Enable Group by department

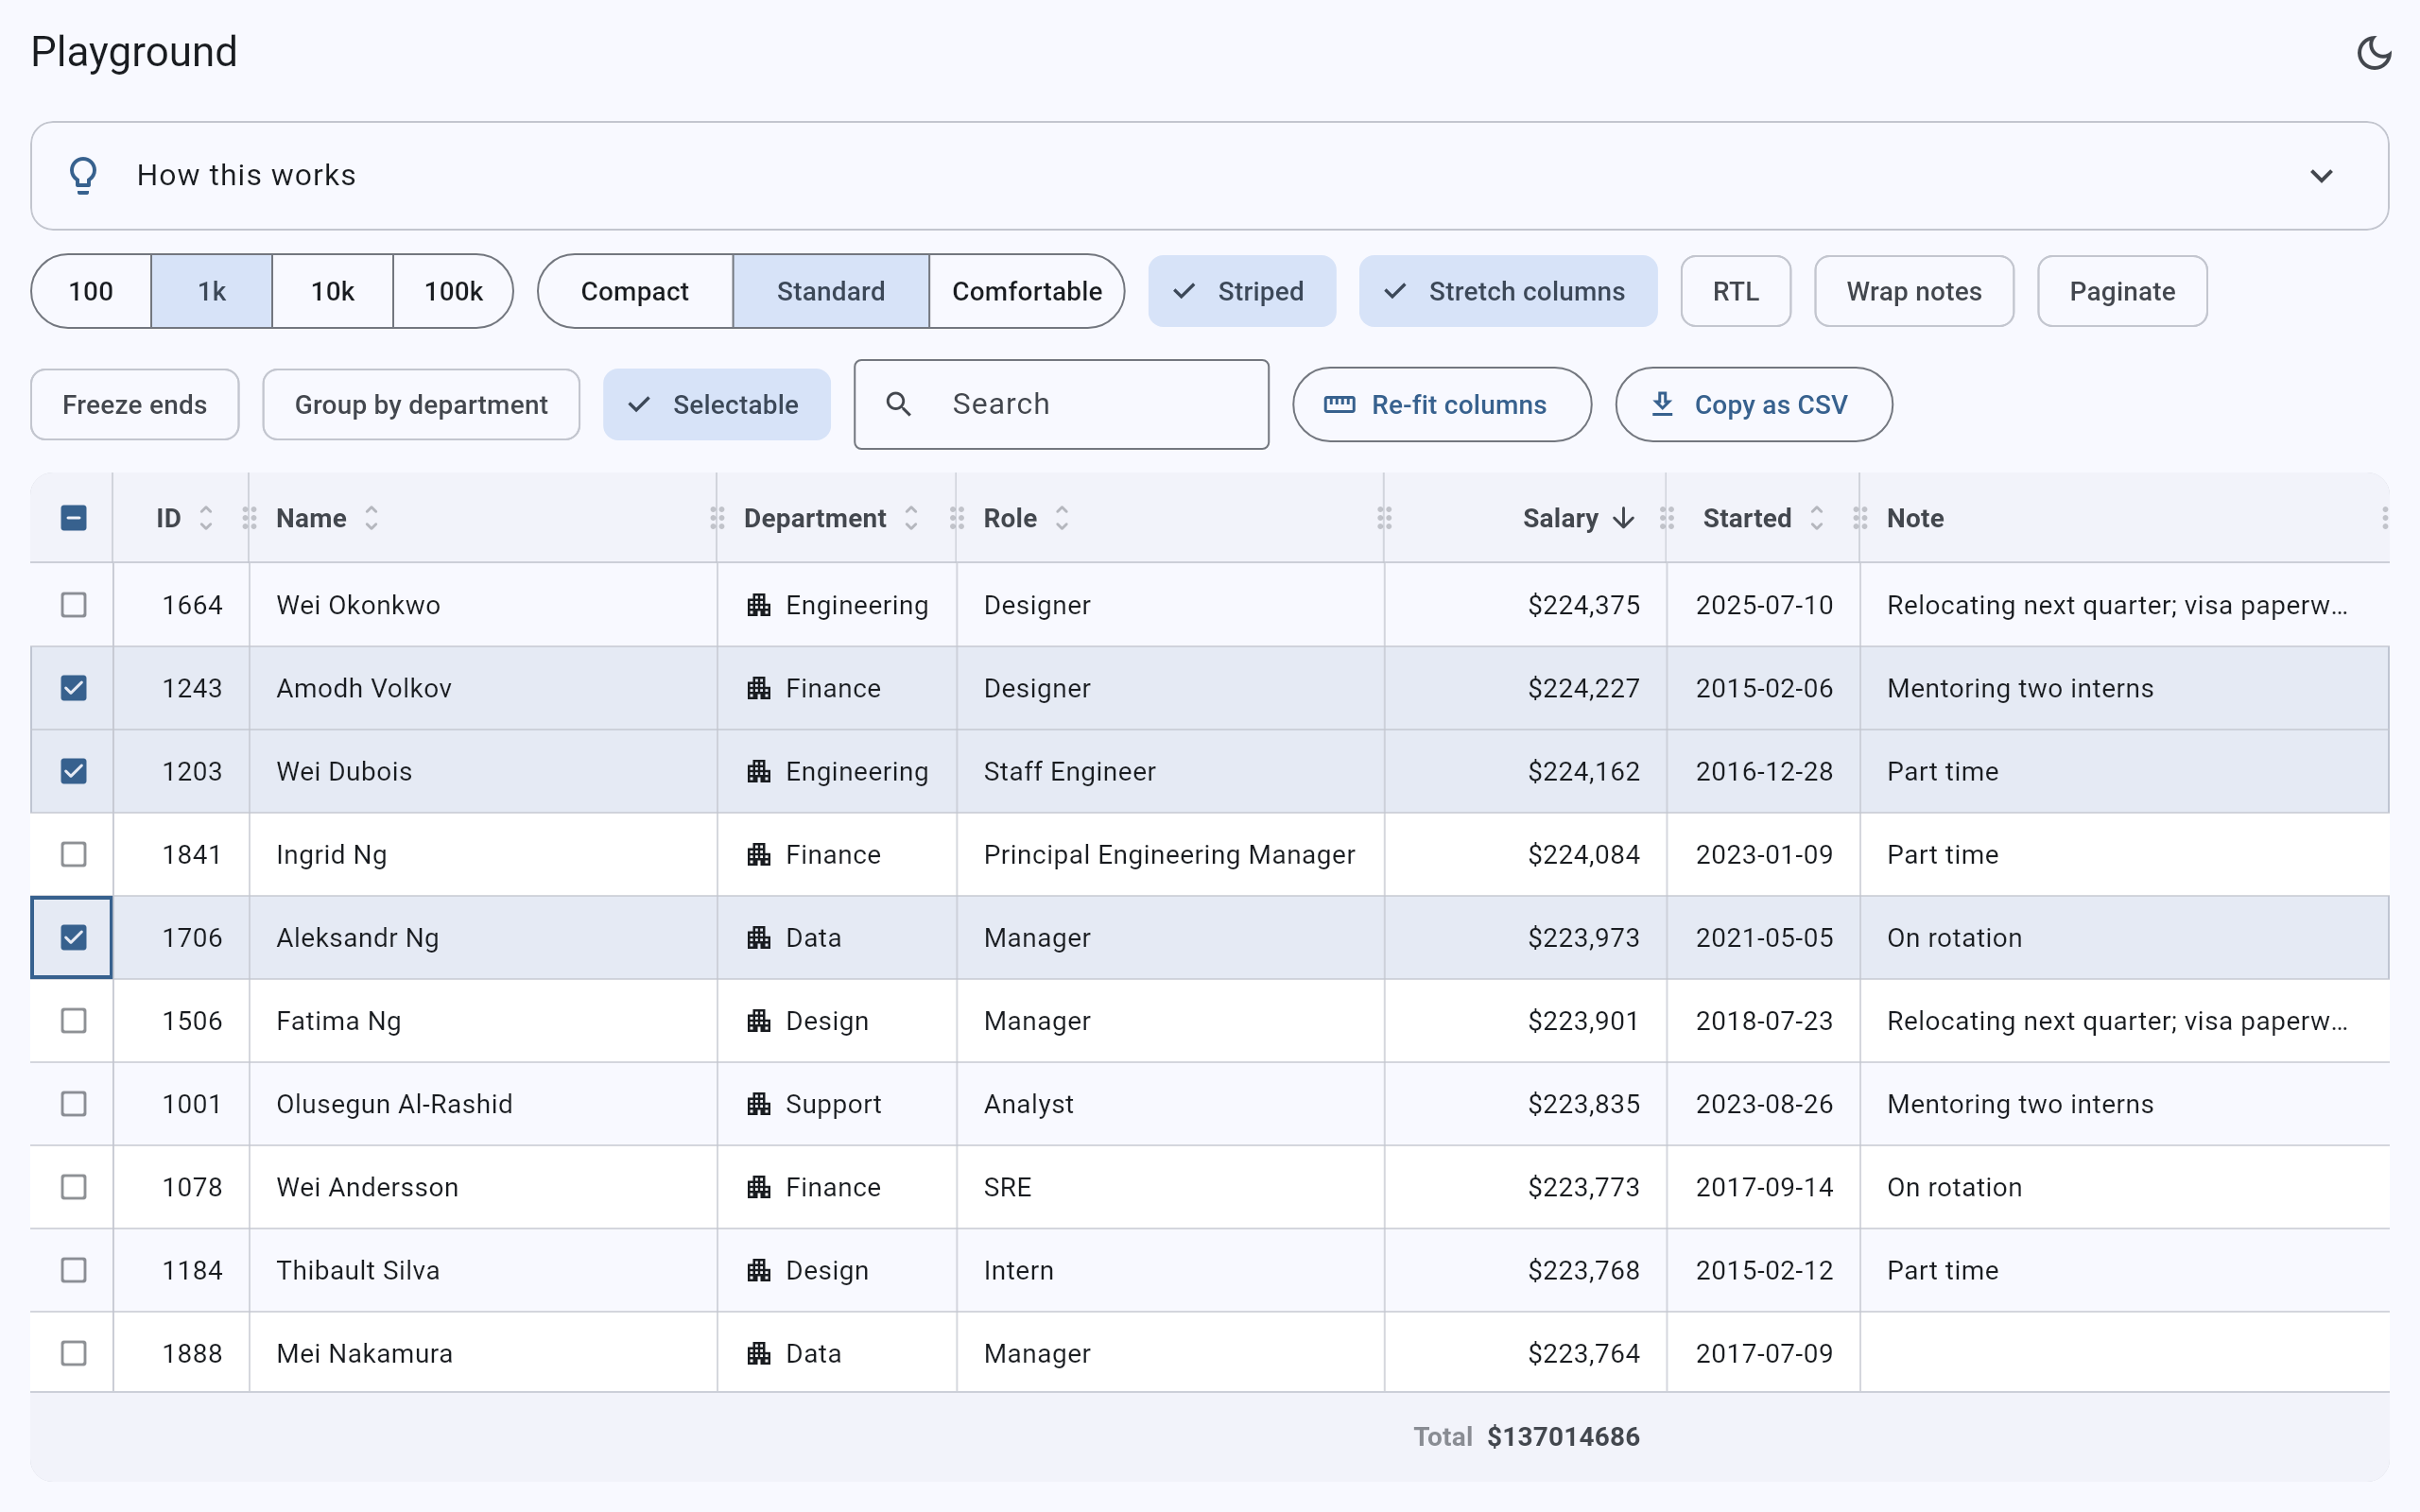coord(421,404)
